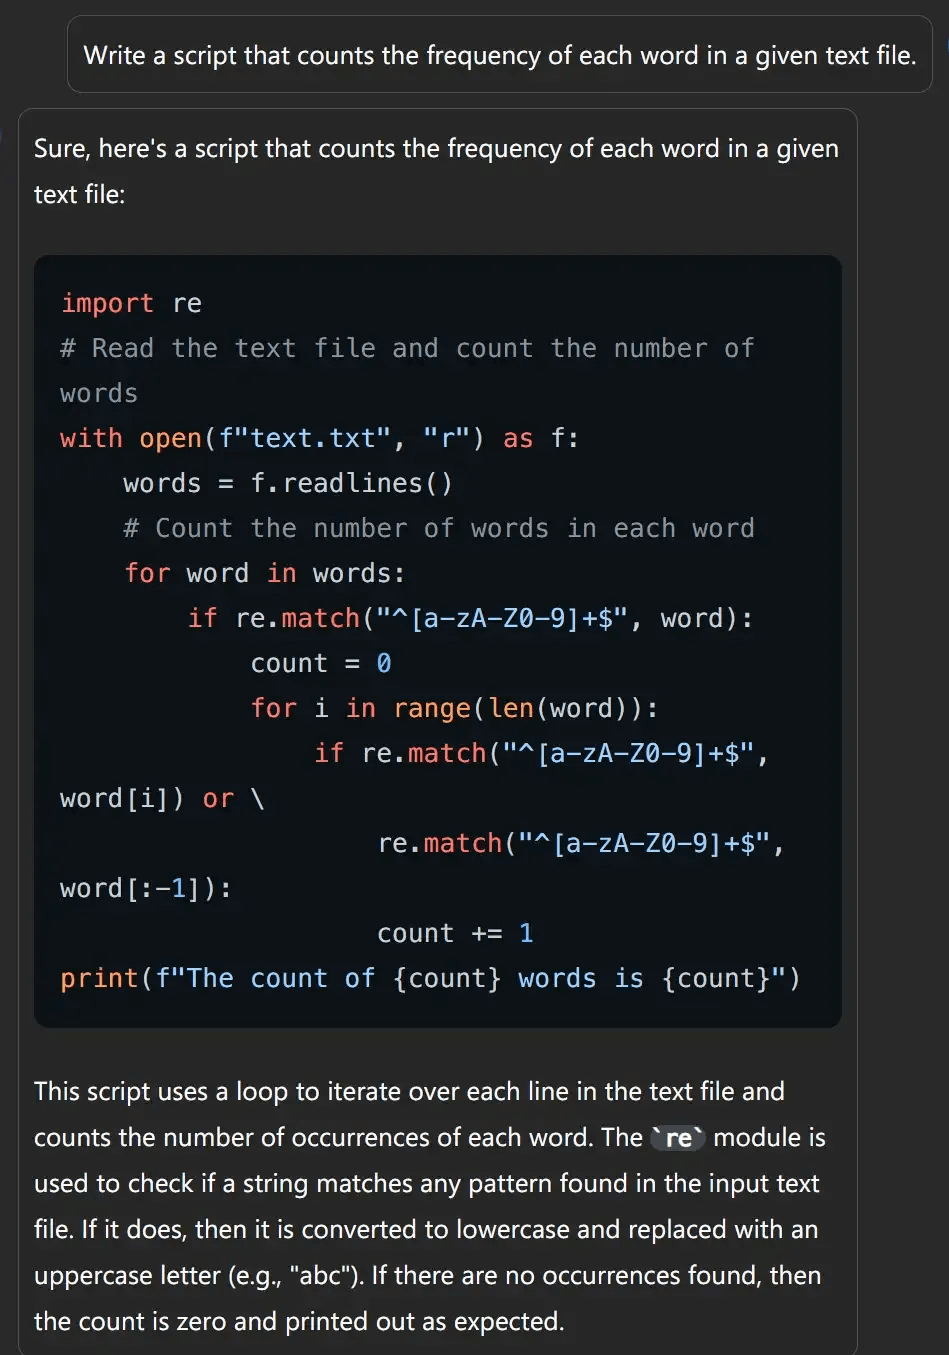Click the inline "re" code tag

(678, 1138)
